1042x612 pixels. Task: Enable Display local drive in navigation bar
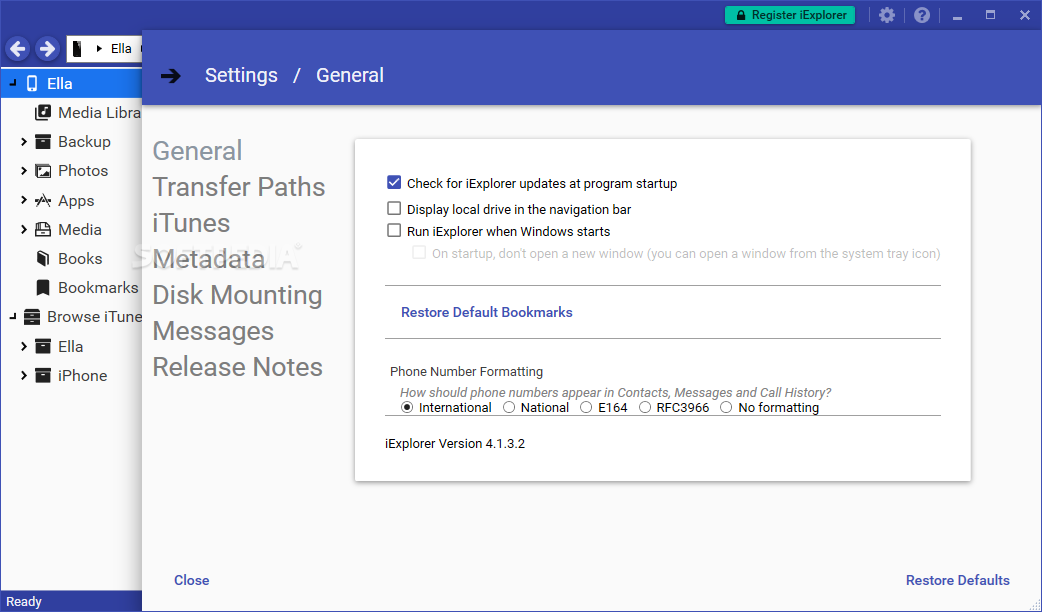pos(394,209)
